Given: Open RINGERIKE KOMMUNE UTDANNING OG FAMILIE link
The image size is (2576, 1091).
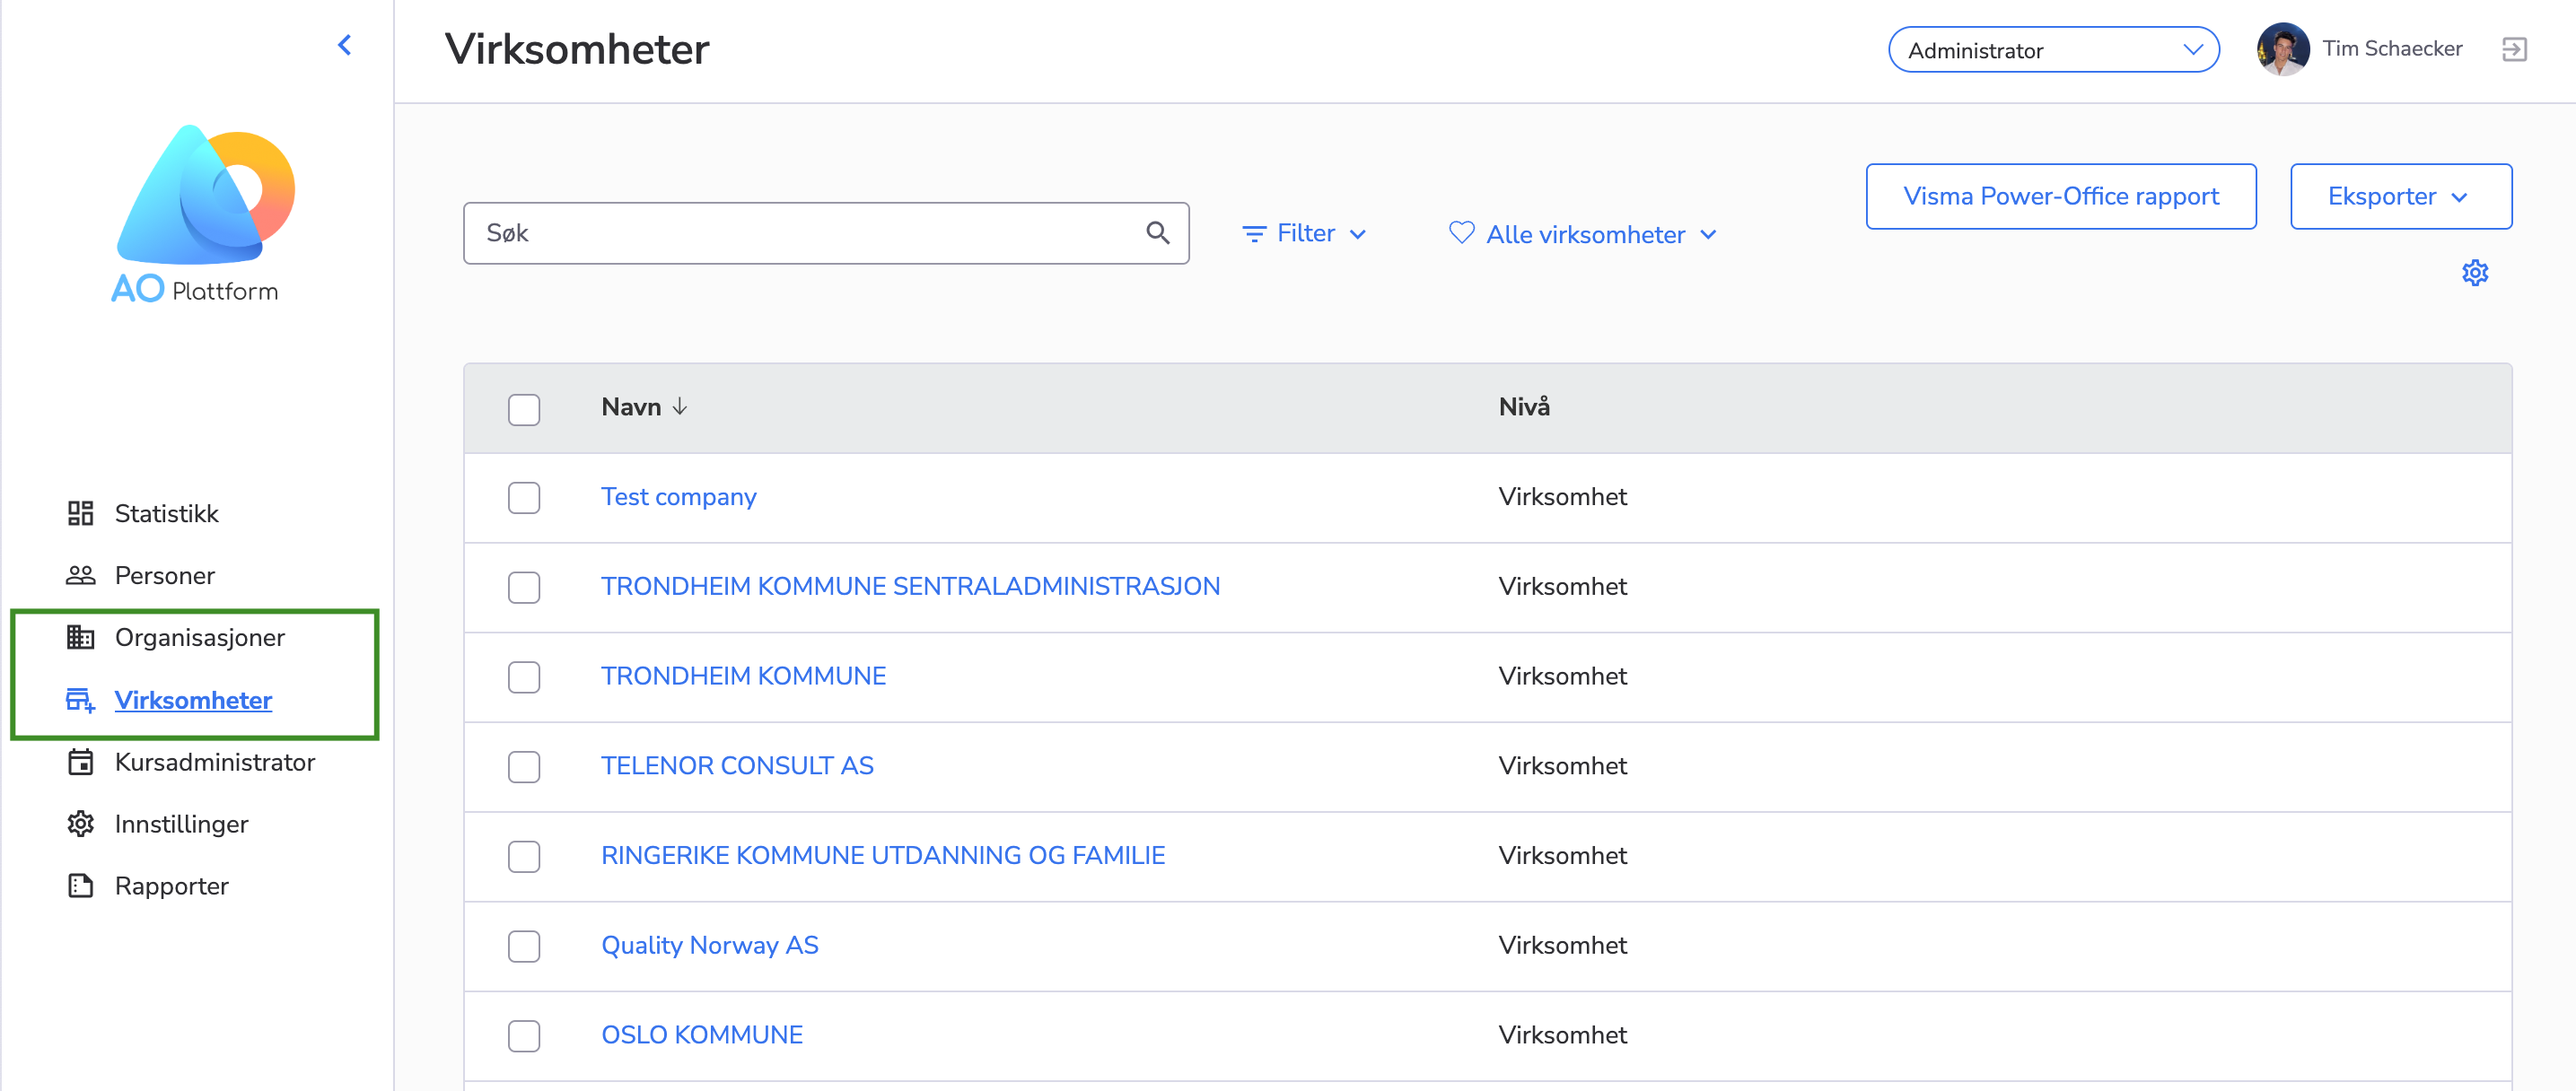Looking at the screenshot, I should pyautogui.click(x=883, y=855).
